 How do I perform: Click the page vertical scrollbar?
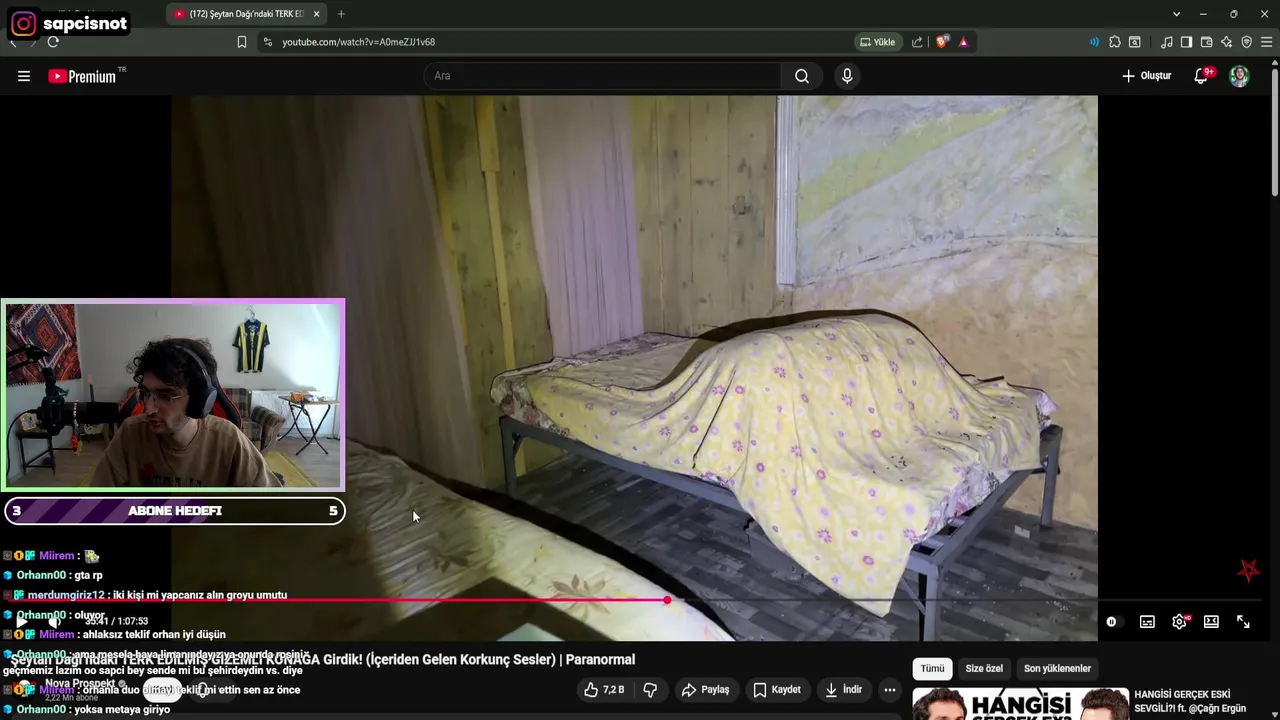click(x=1274, y=130)
